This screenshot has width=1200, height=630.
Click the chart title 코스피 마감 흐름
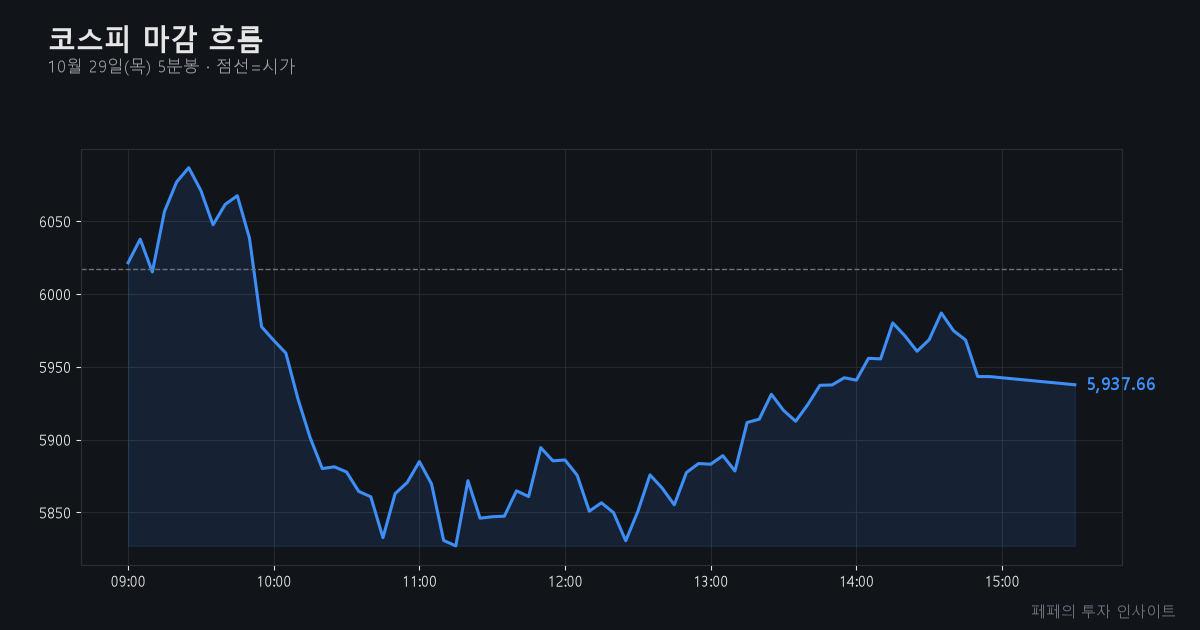point(155,38)
